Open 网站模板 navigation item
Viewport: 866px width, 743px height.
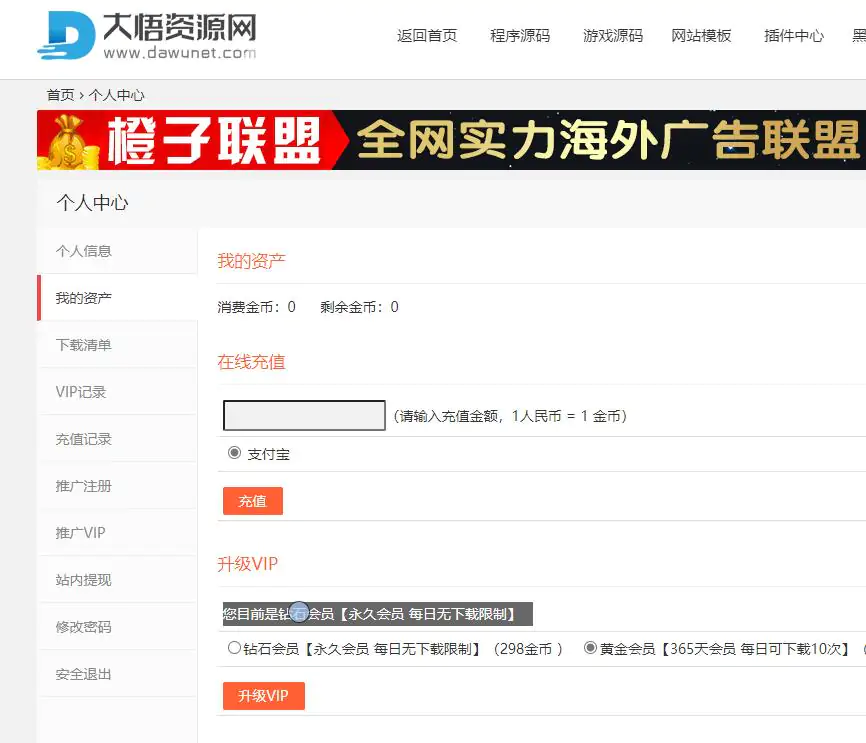click(701, 36)
